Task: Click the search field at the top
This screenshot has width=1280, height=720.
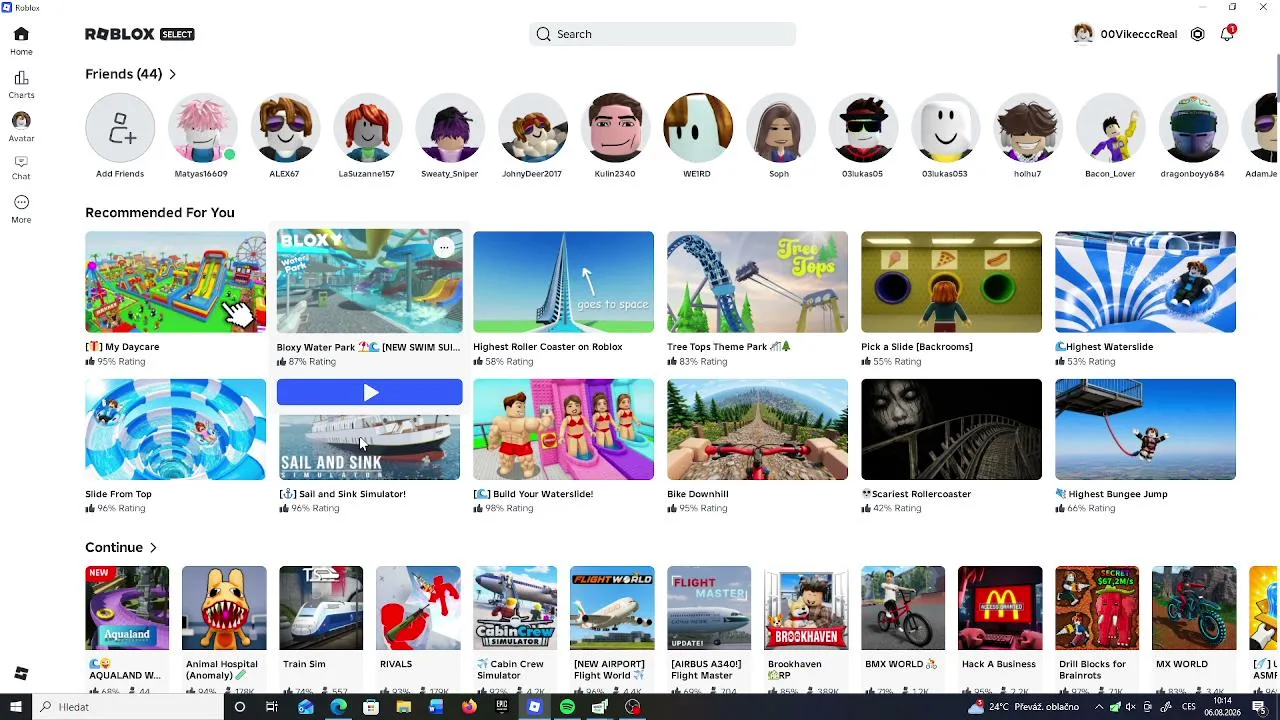Action: point(662,34)
